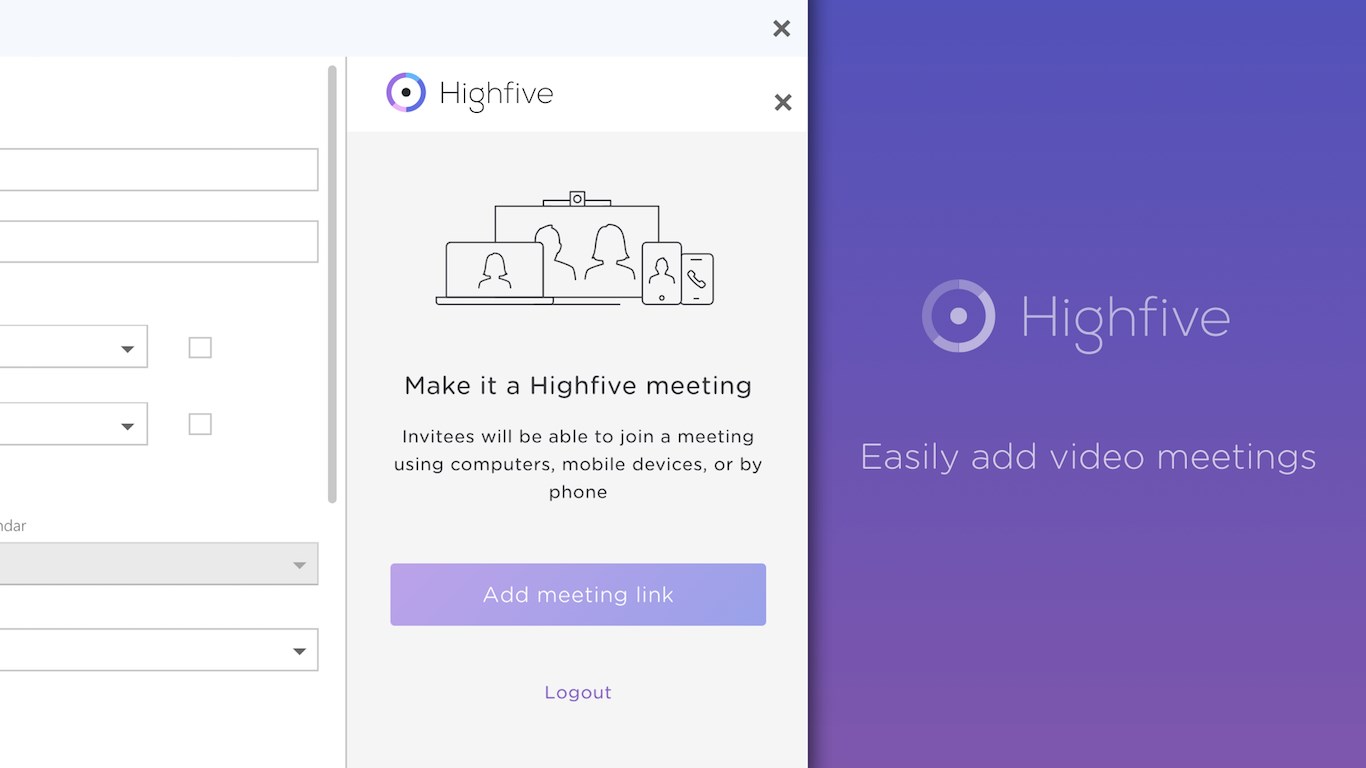Open the first small dropdown in form

click(x=73, y=347)
